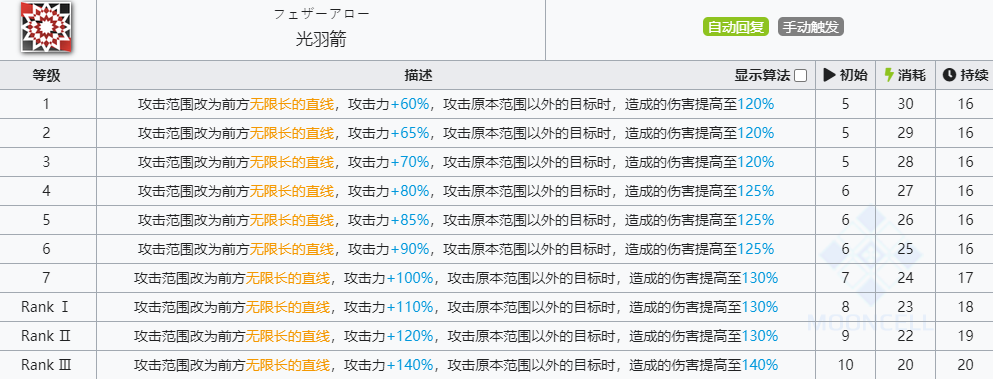Click the 等级 column header

pyautogui.click(x=46, y=75)
